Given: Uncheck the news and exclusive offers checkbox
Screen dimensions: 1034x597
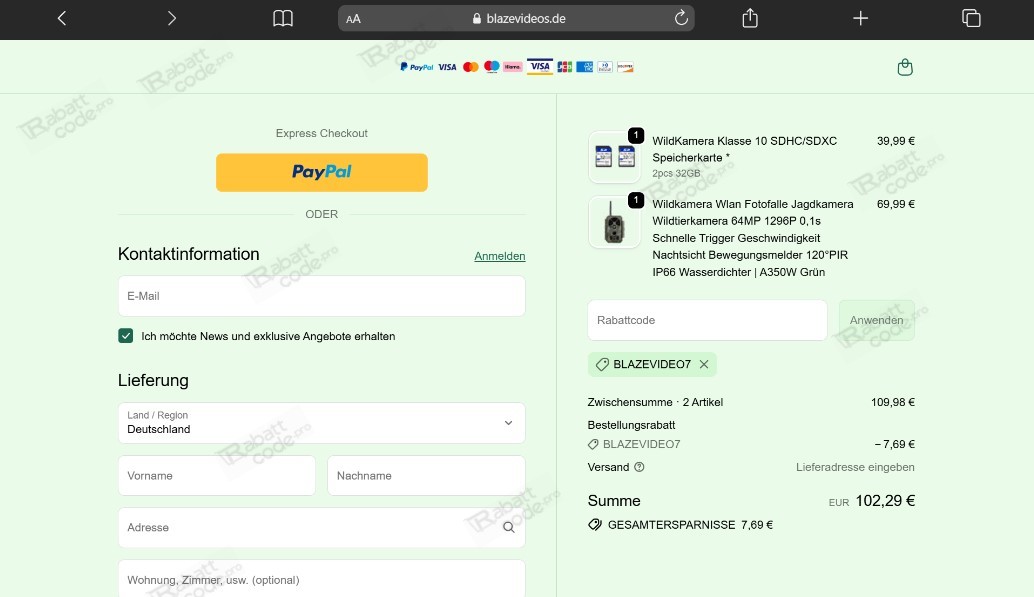Looking at the screenshot, I should pyautogui.click(x=126, y=335).
